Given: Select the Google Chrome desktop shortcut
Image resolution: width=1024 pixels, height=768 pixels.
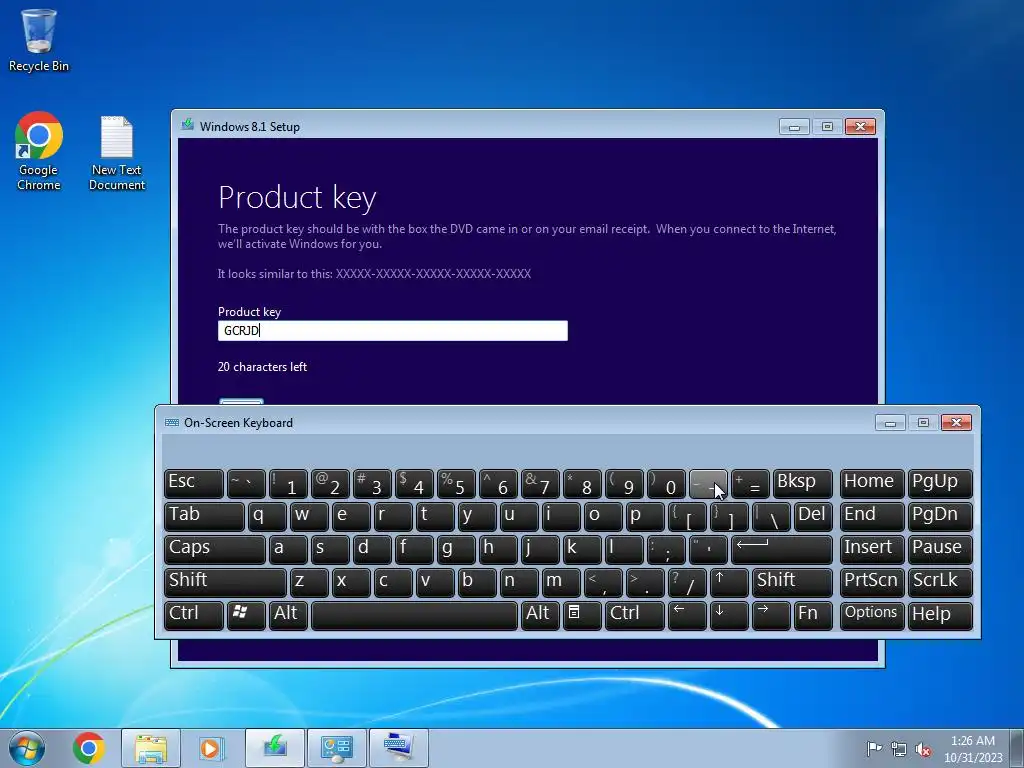Looking at the screenshot, I should point(39,151).
